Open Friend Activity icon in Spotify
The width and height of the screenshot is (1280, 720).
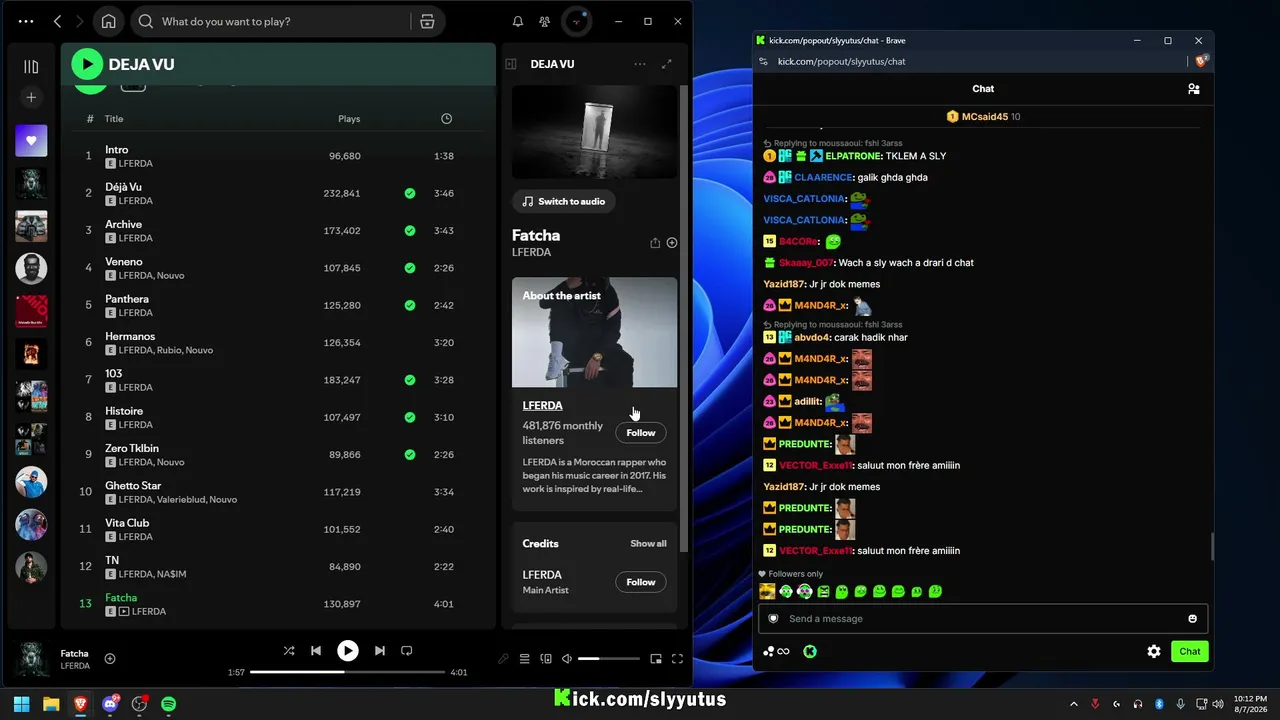point(544,21)
